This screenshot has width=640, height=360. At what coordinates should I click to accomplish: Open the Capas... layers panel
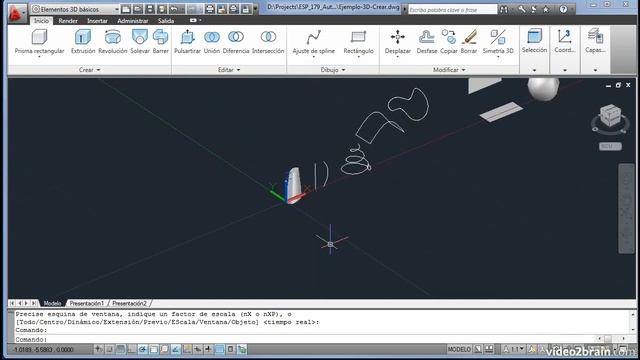tap(595, 41)
